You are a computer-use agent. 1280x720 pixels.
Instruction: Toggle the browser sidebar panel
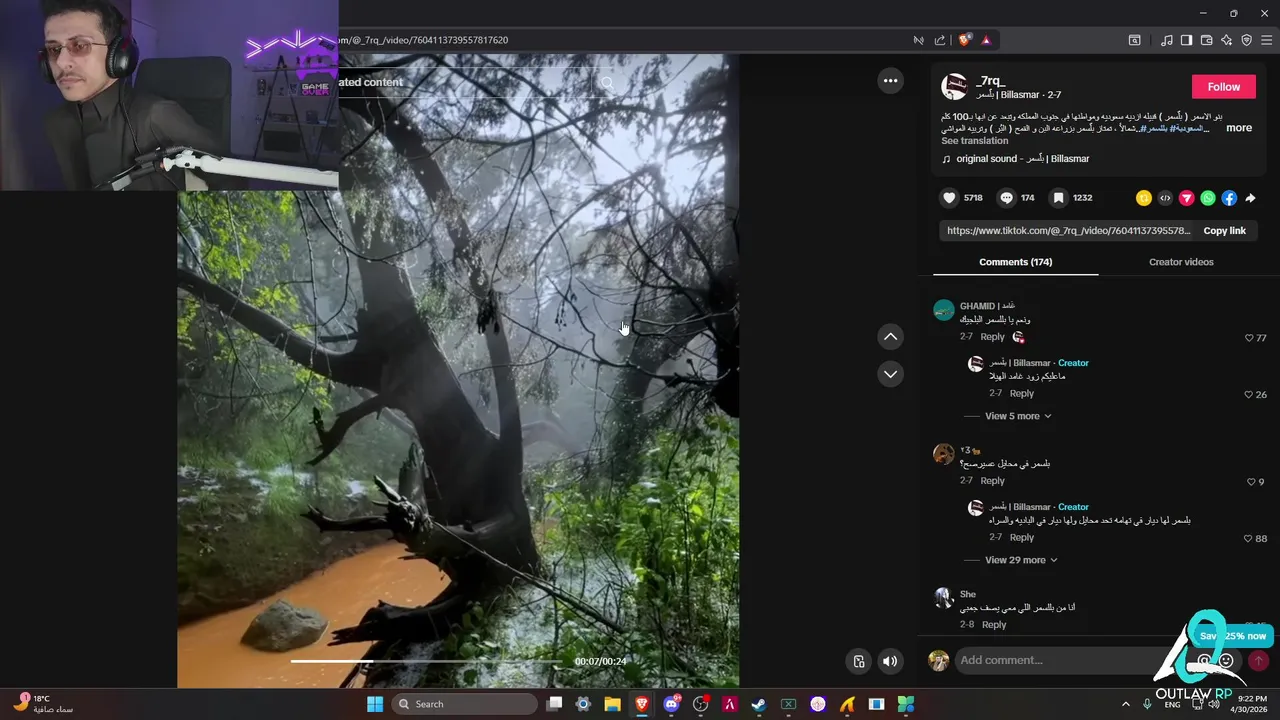[1186, 40]
